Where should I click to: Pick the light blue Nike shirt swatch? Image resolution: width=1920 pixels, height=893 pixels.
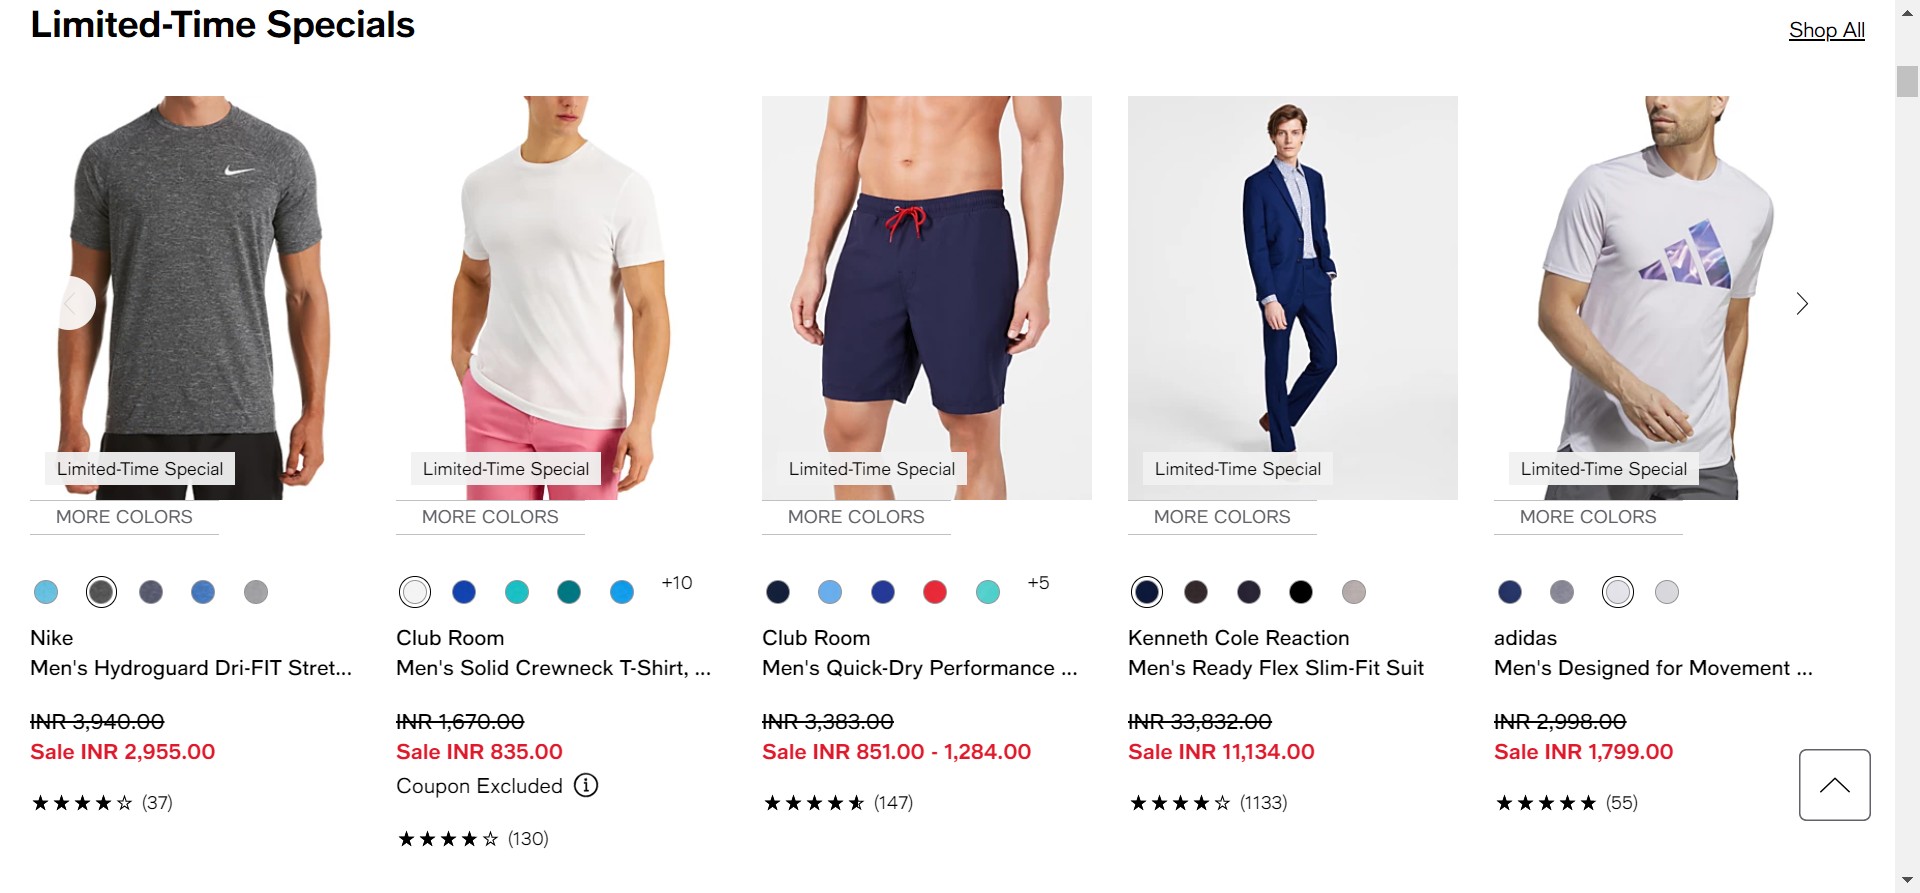[46, 592]
